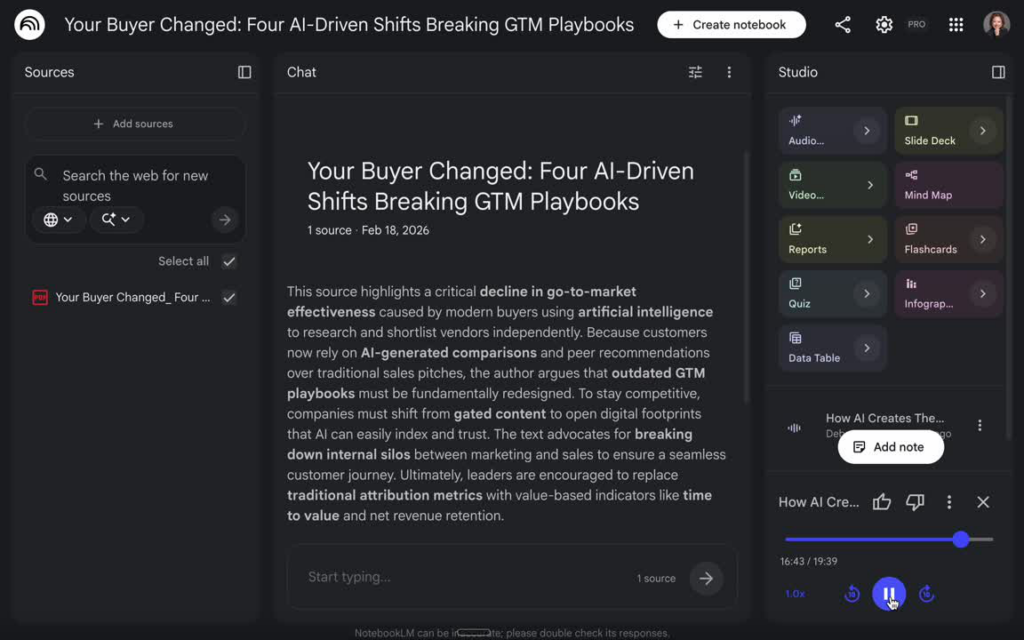Viewport: 1024px width, 640px height.
Task: Click the Audio Overview tile
Action: coord(832,131)
